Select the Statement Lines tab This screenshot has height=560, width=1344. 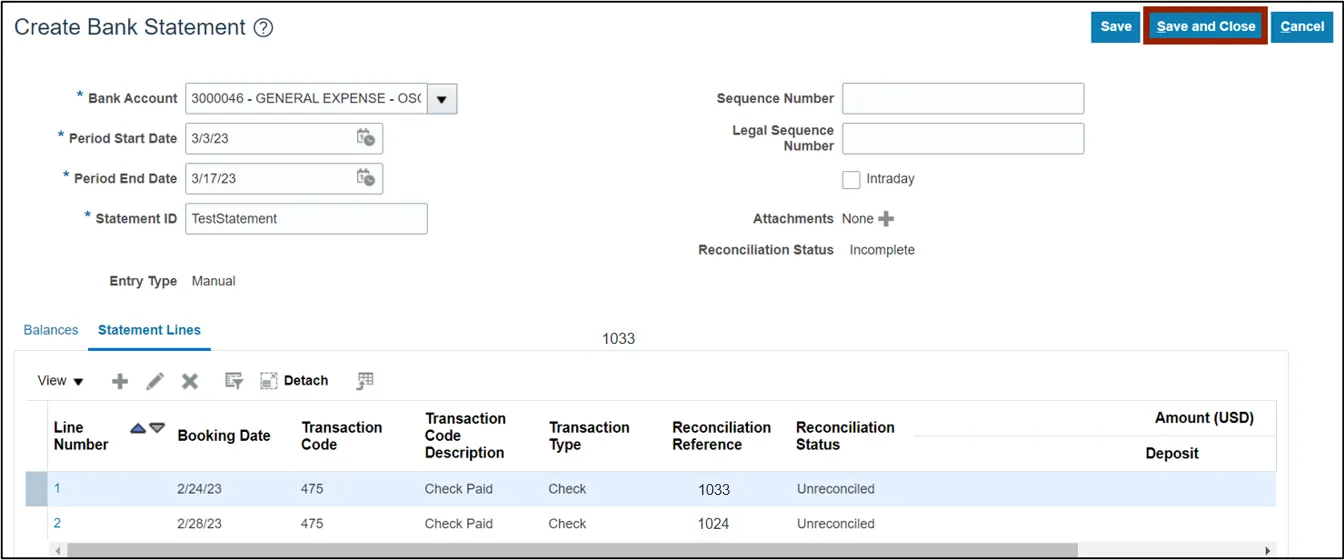click(149, 330)
